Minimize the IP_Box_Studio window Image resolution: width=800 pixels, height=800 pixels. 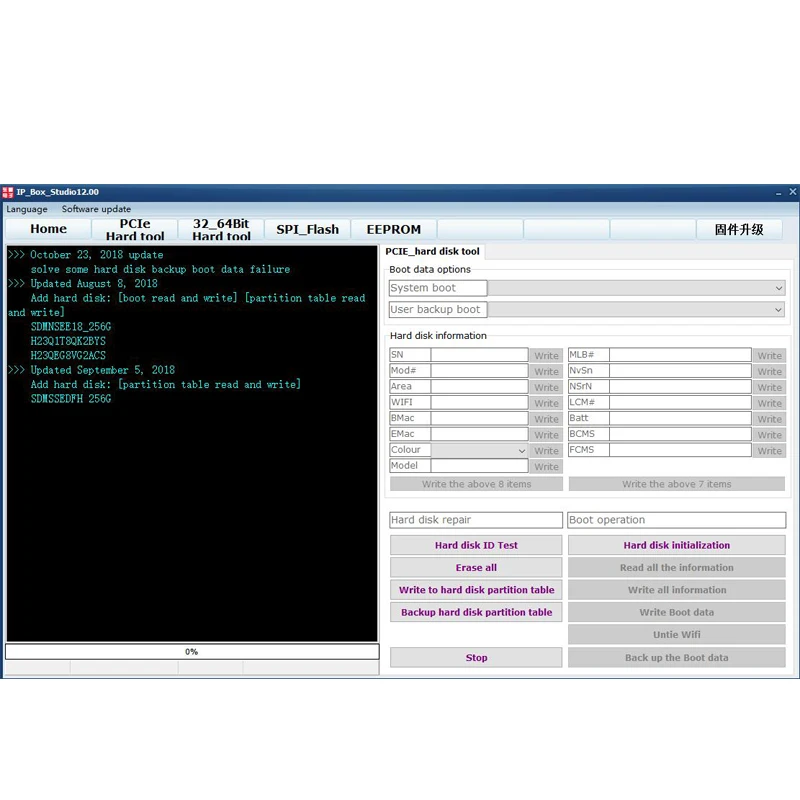[778, 193]
